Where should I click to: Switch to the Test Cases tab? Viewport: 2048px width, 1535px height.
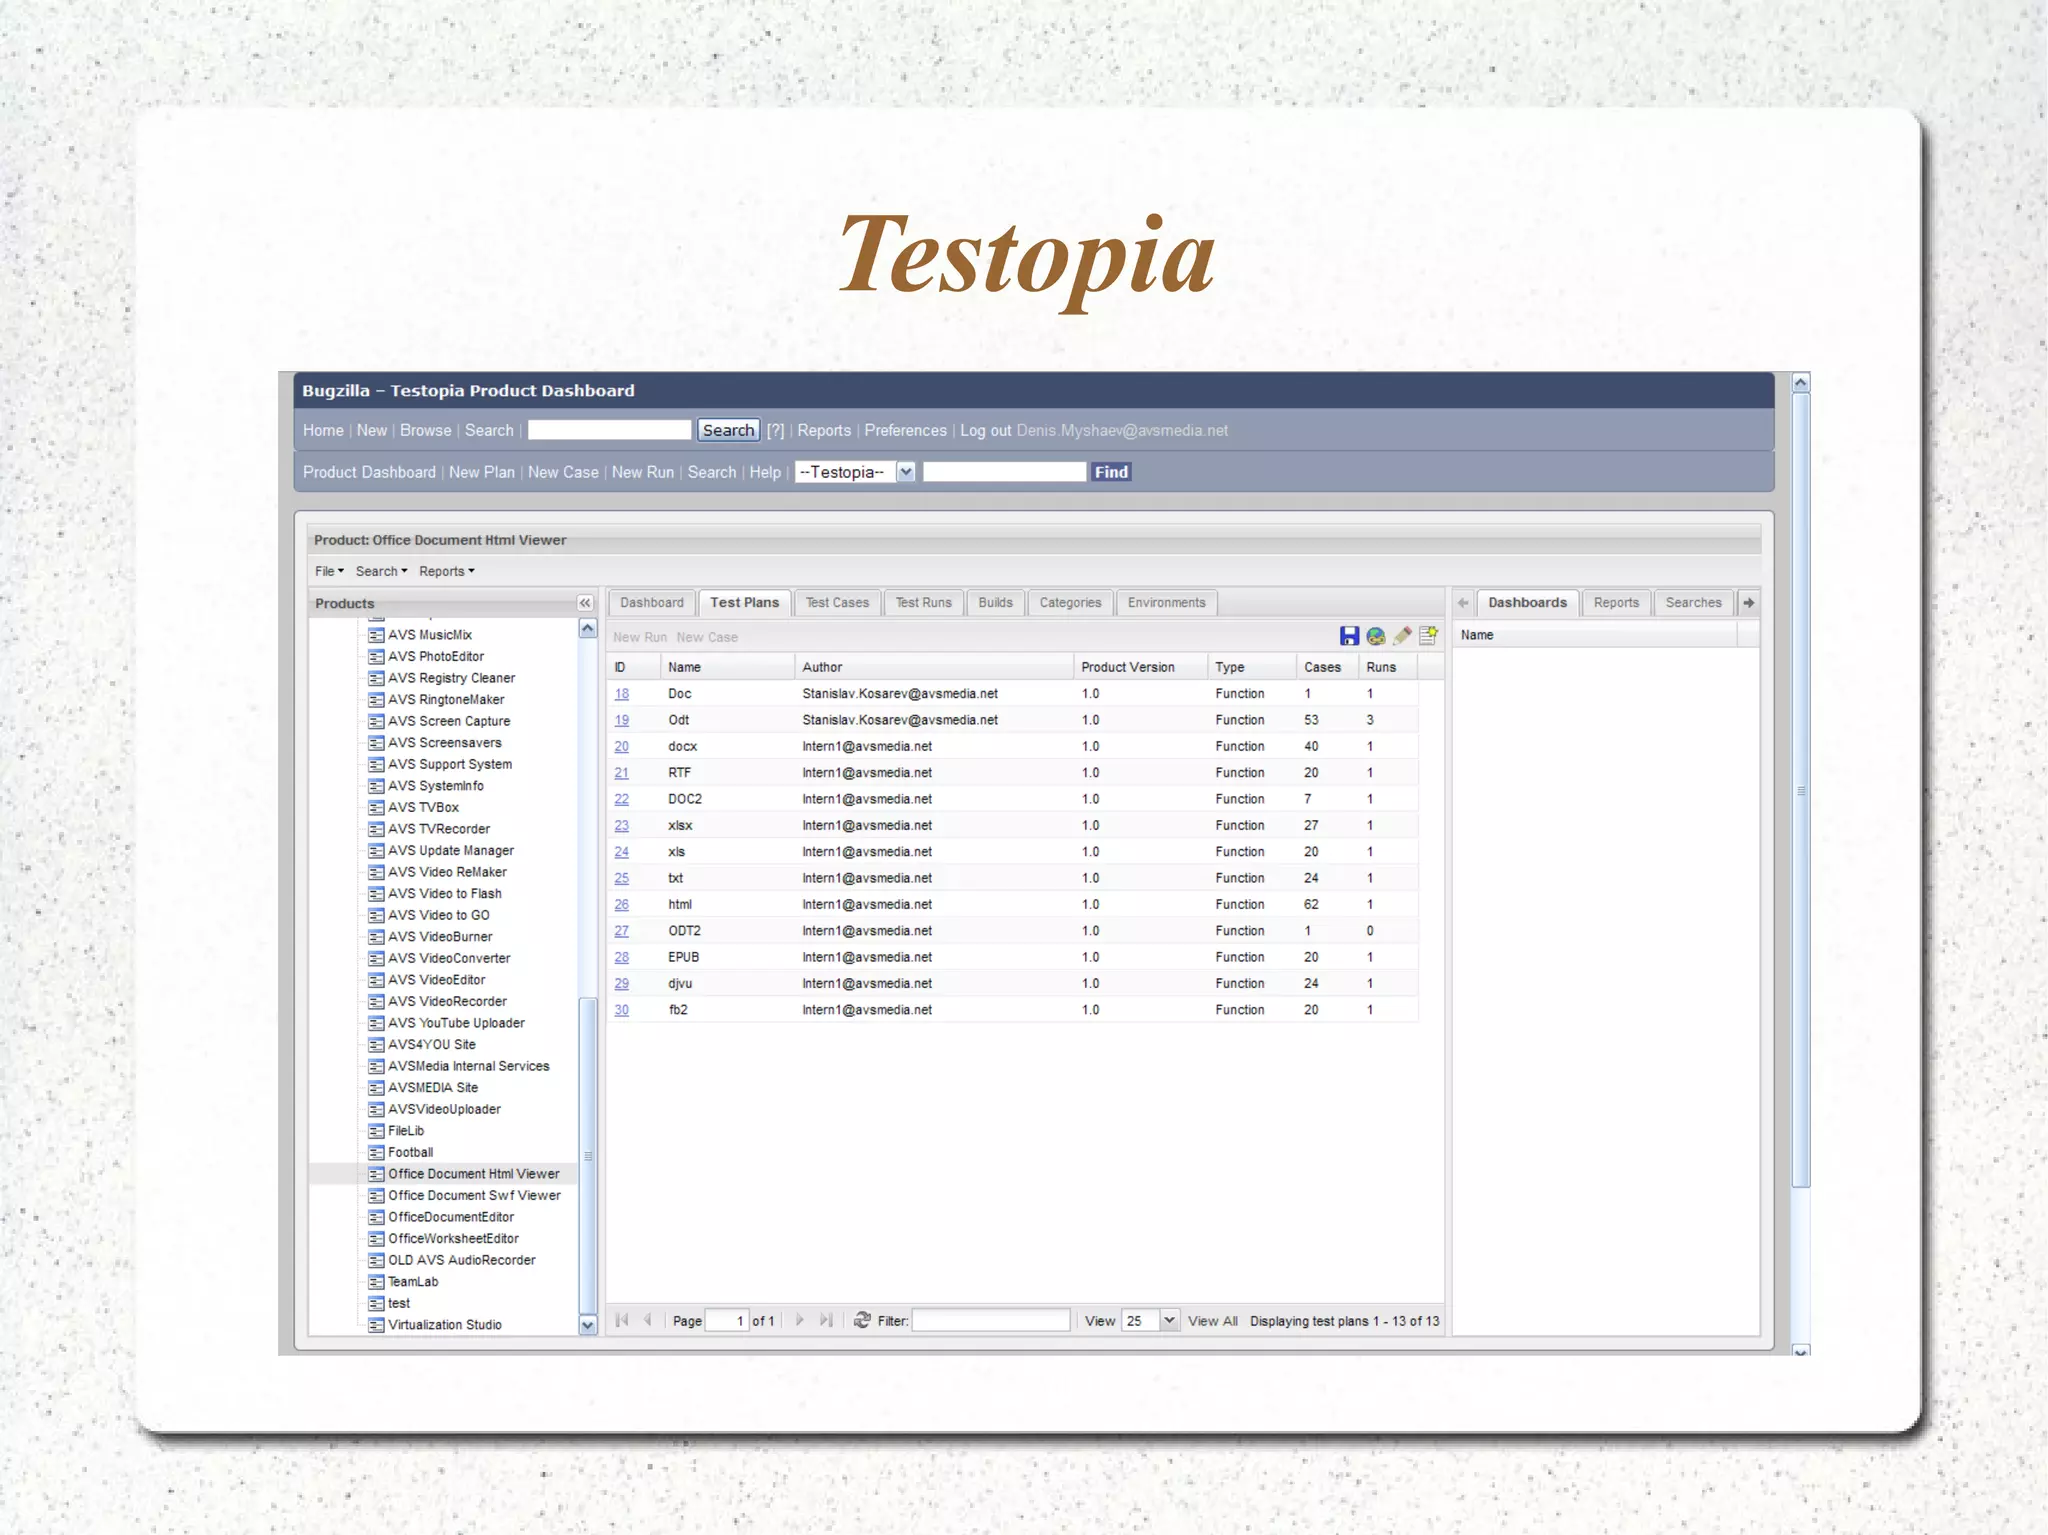coord(837,603)
